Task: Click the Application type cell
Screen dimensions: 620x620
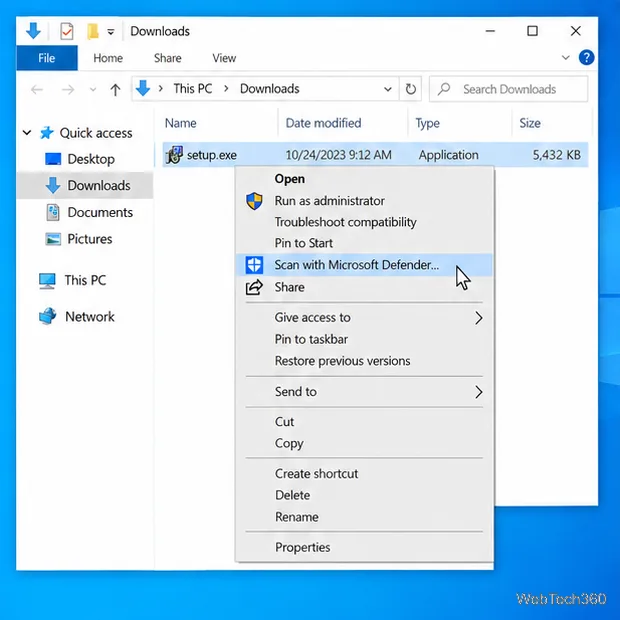Action: [x=448, y=155]
